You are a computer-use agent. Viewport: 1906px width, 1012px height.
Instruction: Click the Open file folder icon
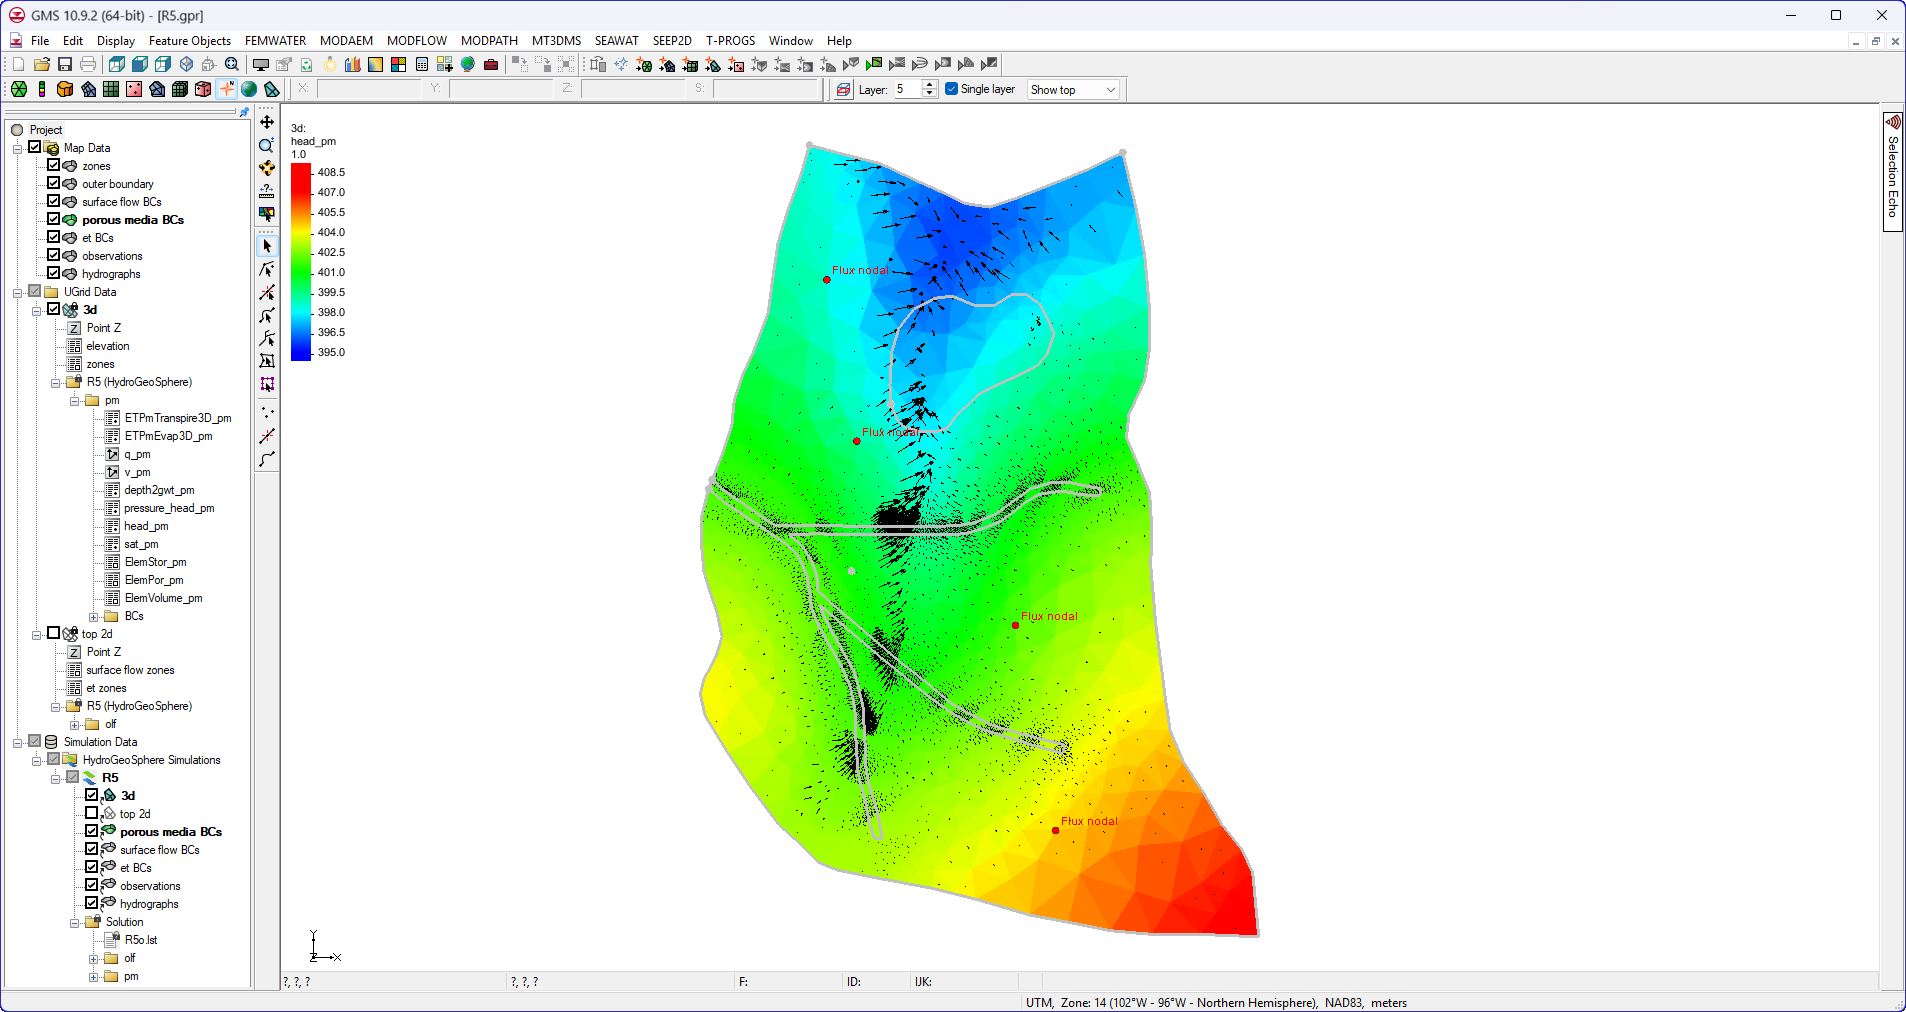click(42, 65)
